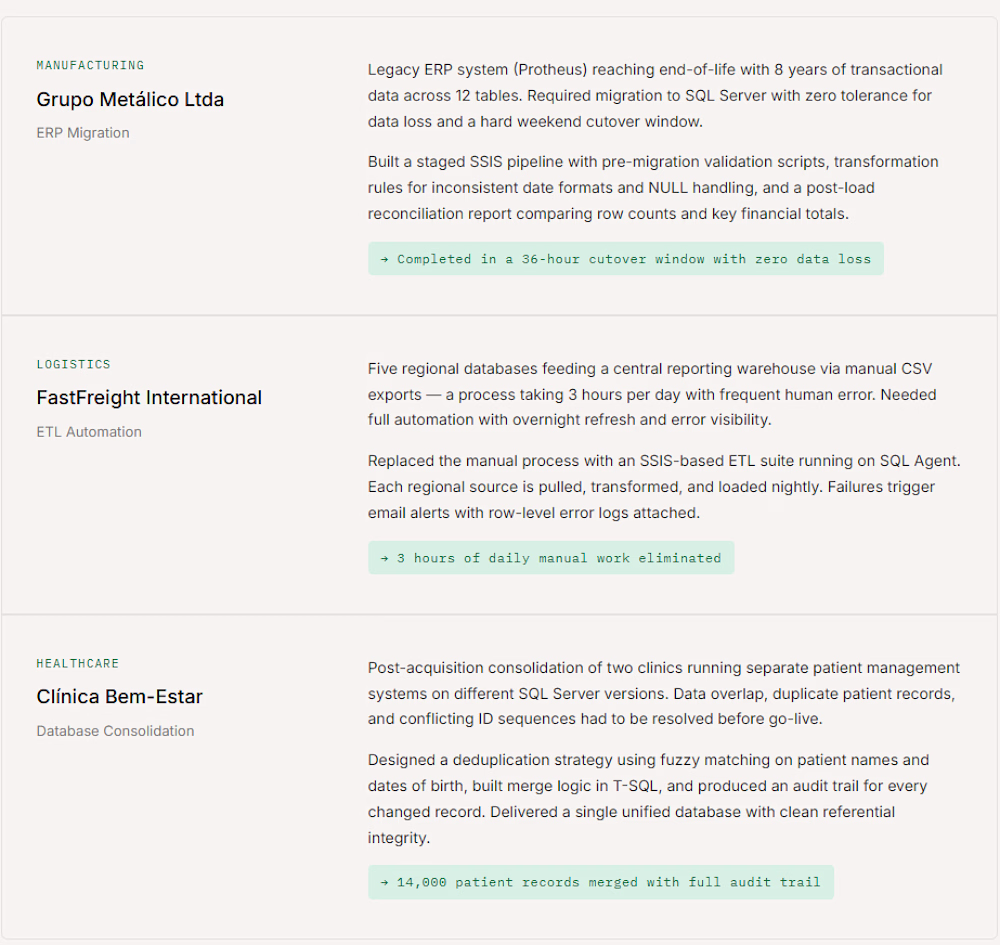Click the Database Consolidation subtitle
The image size is (1000, 945).
pyautogui.click(x=115, y=731)
